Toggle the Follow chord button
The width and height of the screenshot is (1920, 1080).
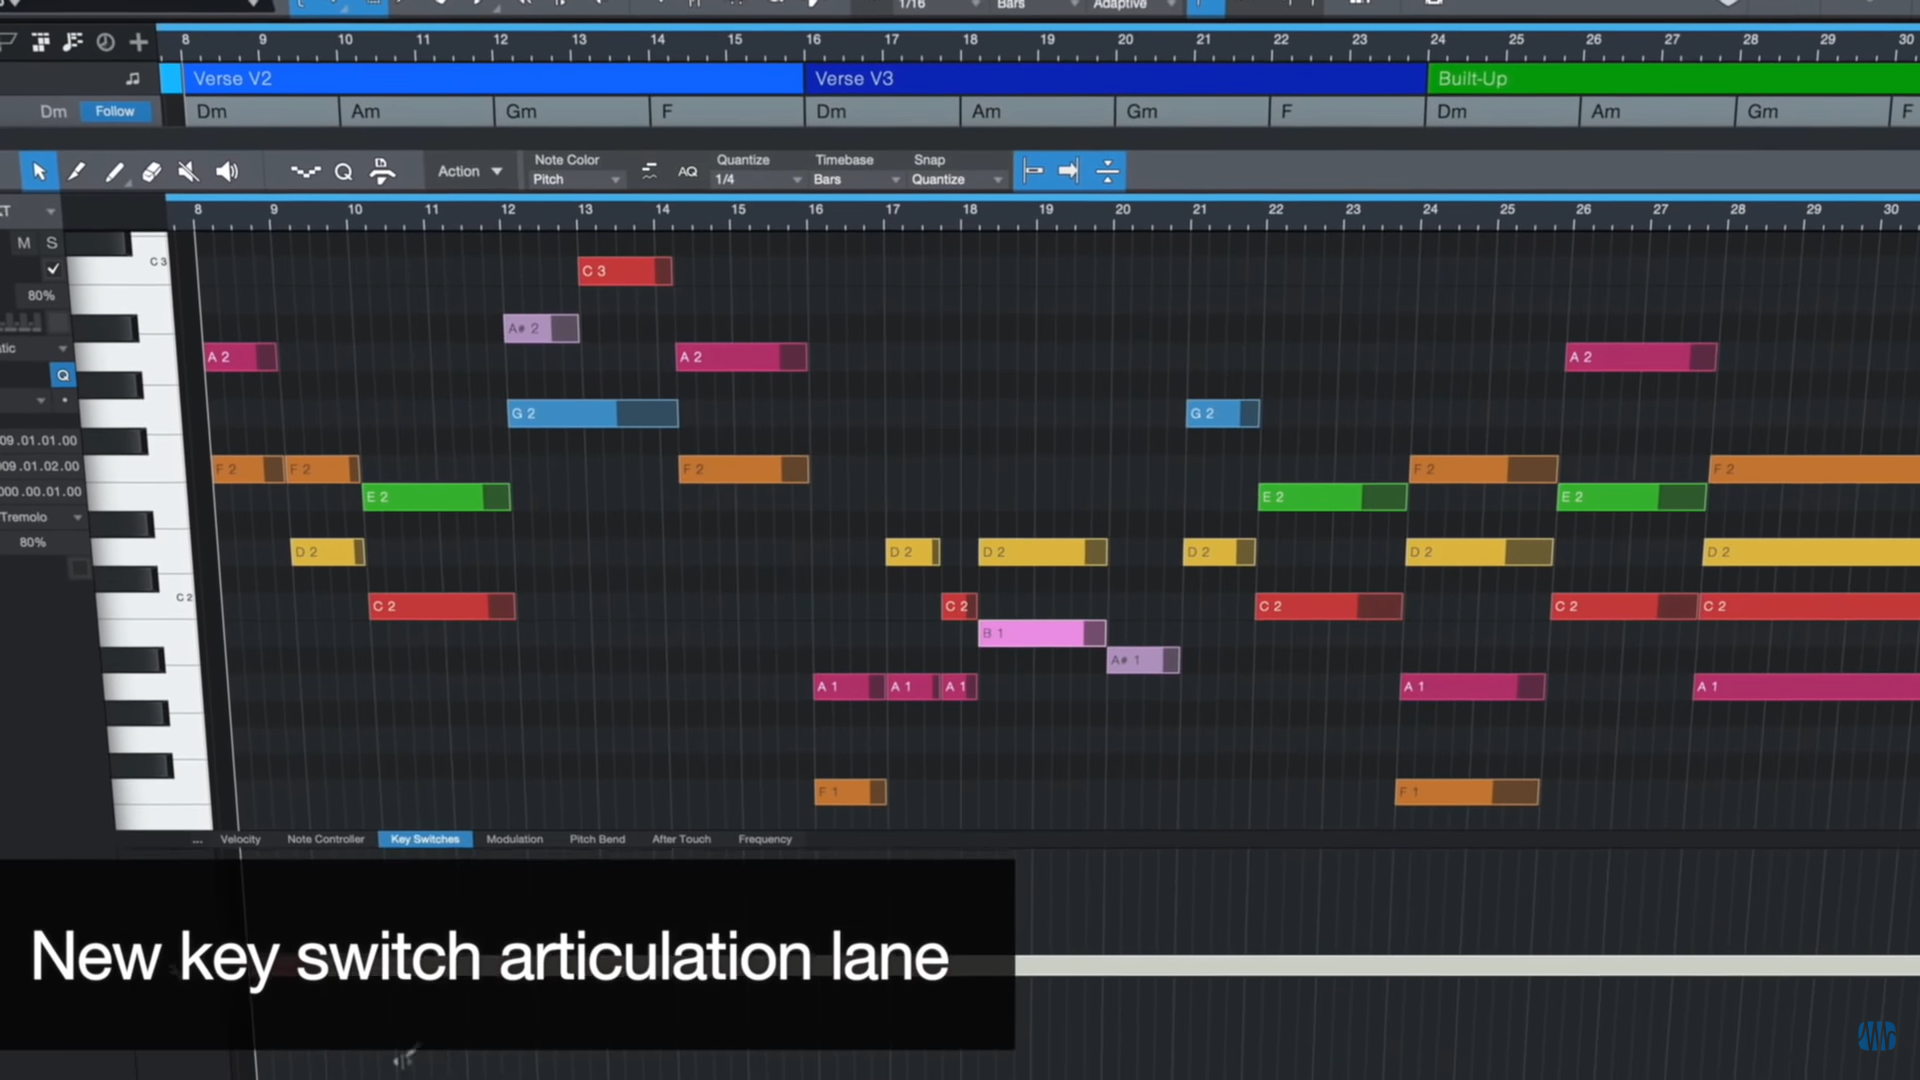pyautogui.click(x=114, y=111)
